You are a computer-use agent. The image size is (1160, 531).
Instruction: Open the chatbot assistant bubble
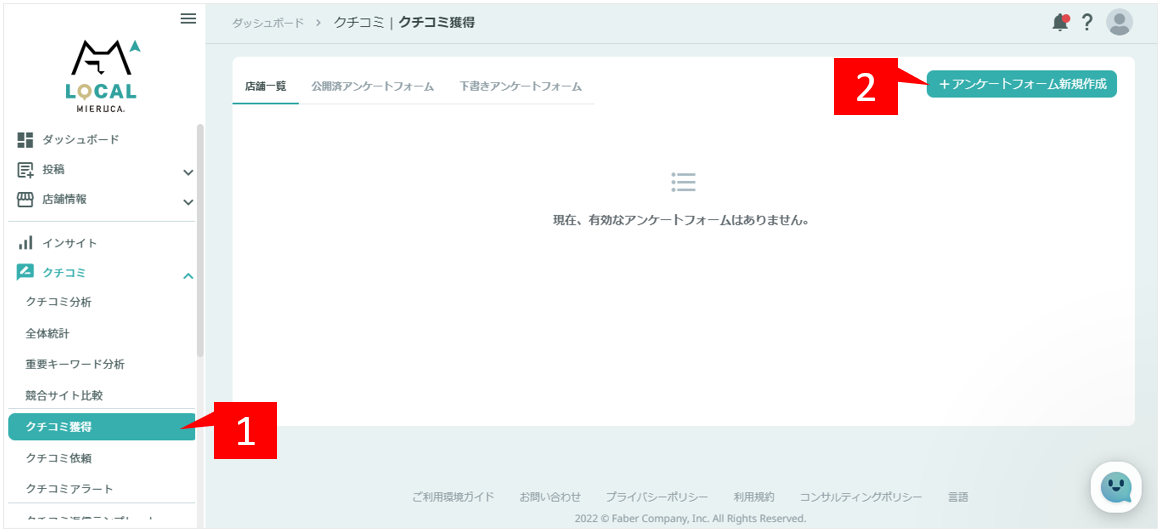(1117, 487)
